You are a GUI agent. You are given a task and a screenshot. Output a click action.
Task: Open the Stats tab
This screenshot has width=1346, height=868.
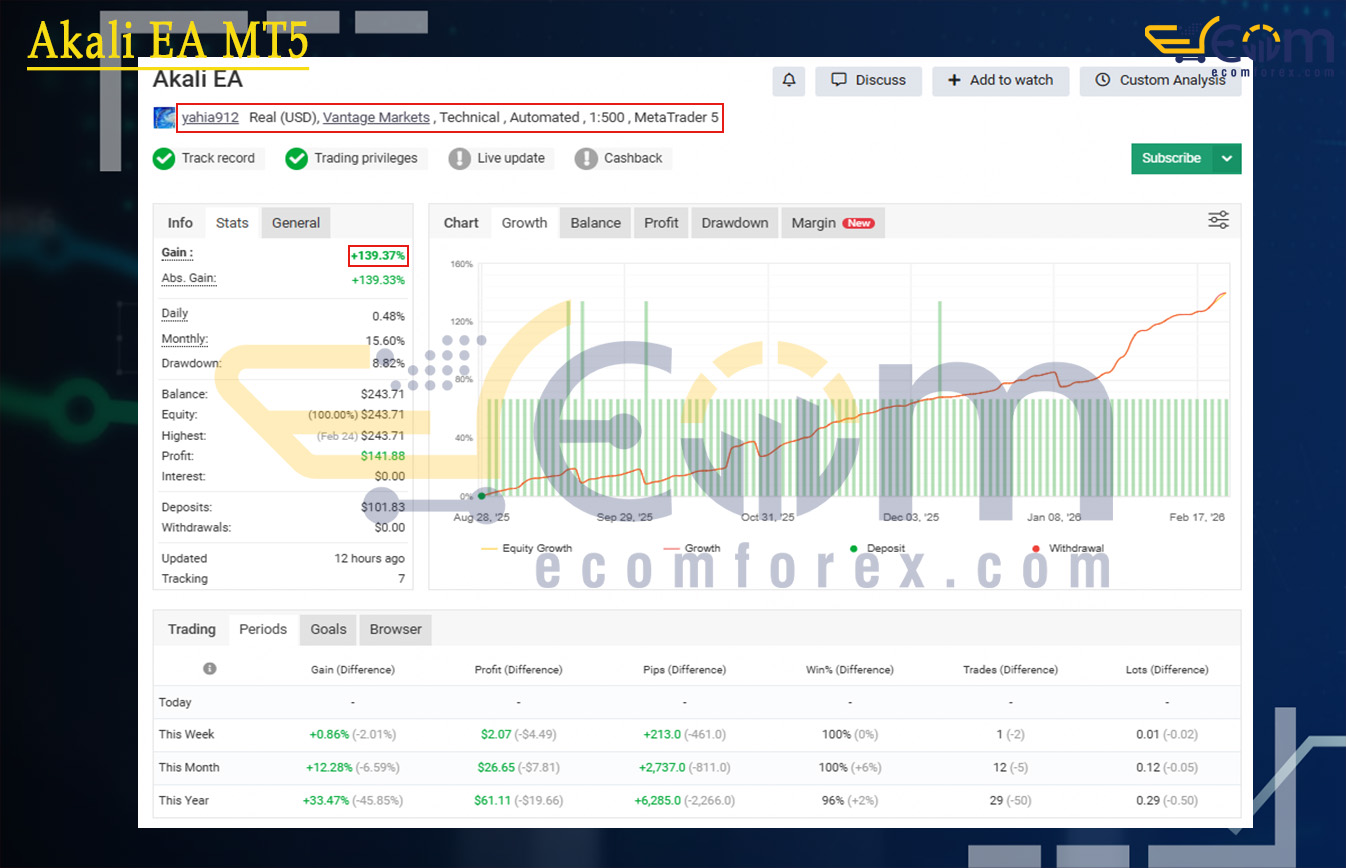coord(232,223)
